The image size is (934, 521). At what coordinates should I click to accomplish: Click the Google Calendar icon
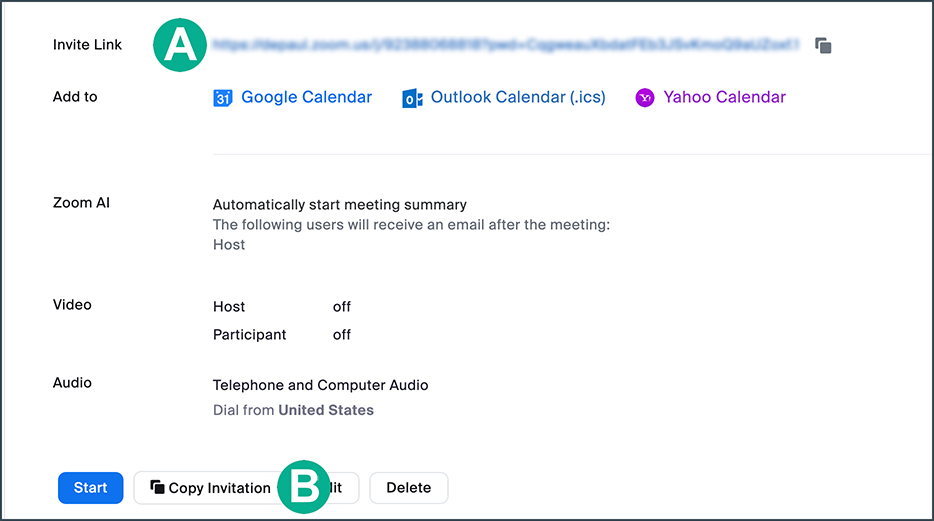[223, 98]
